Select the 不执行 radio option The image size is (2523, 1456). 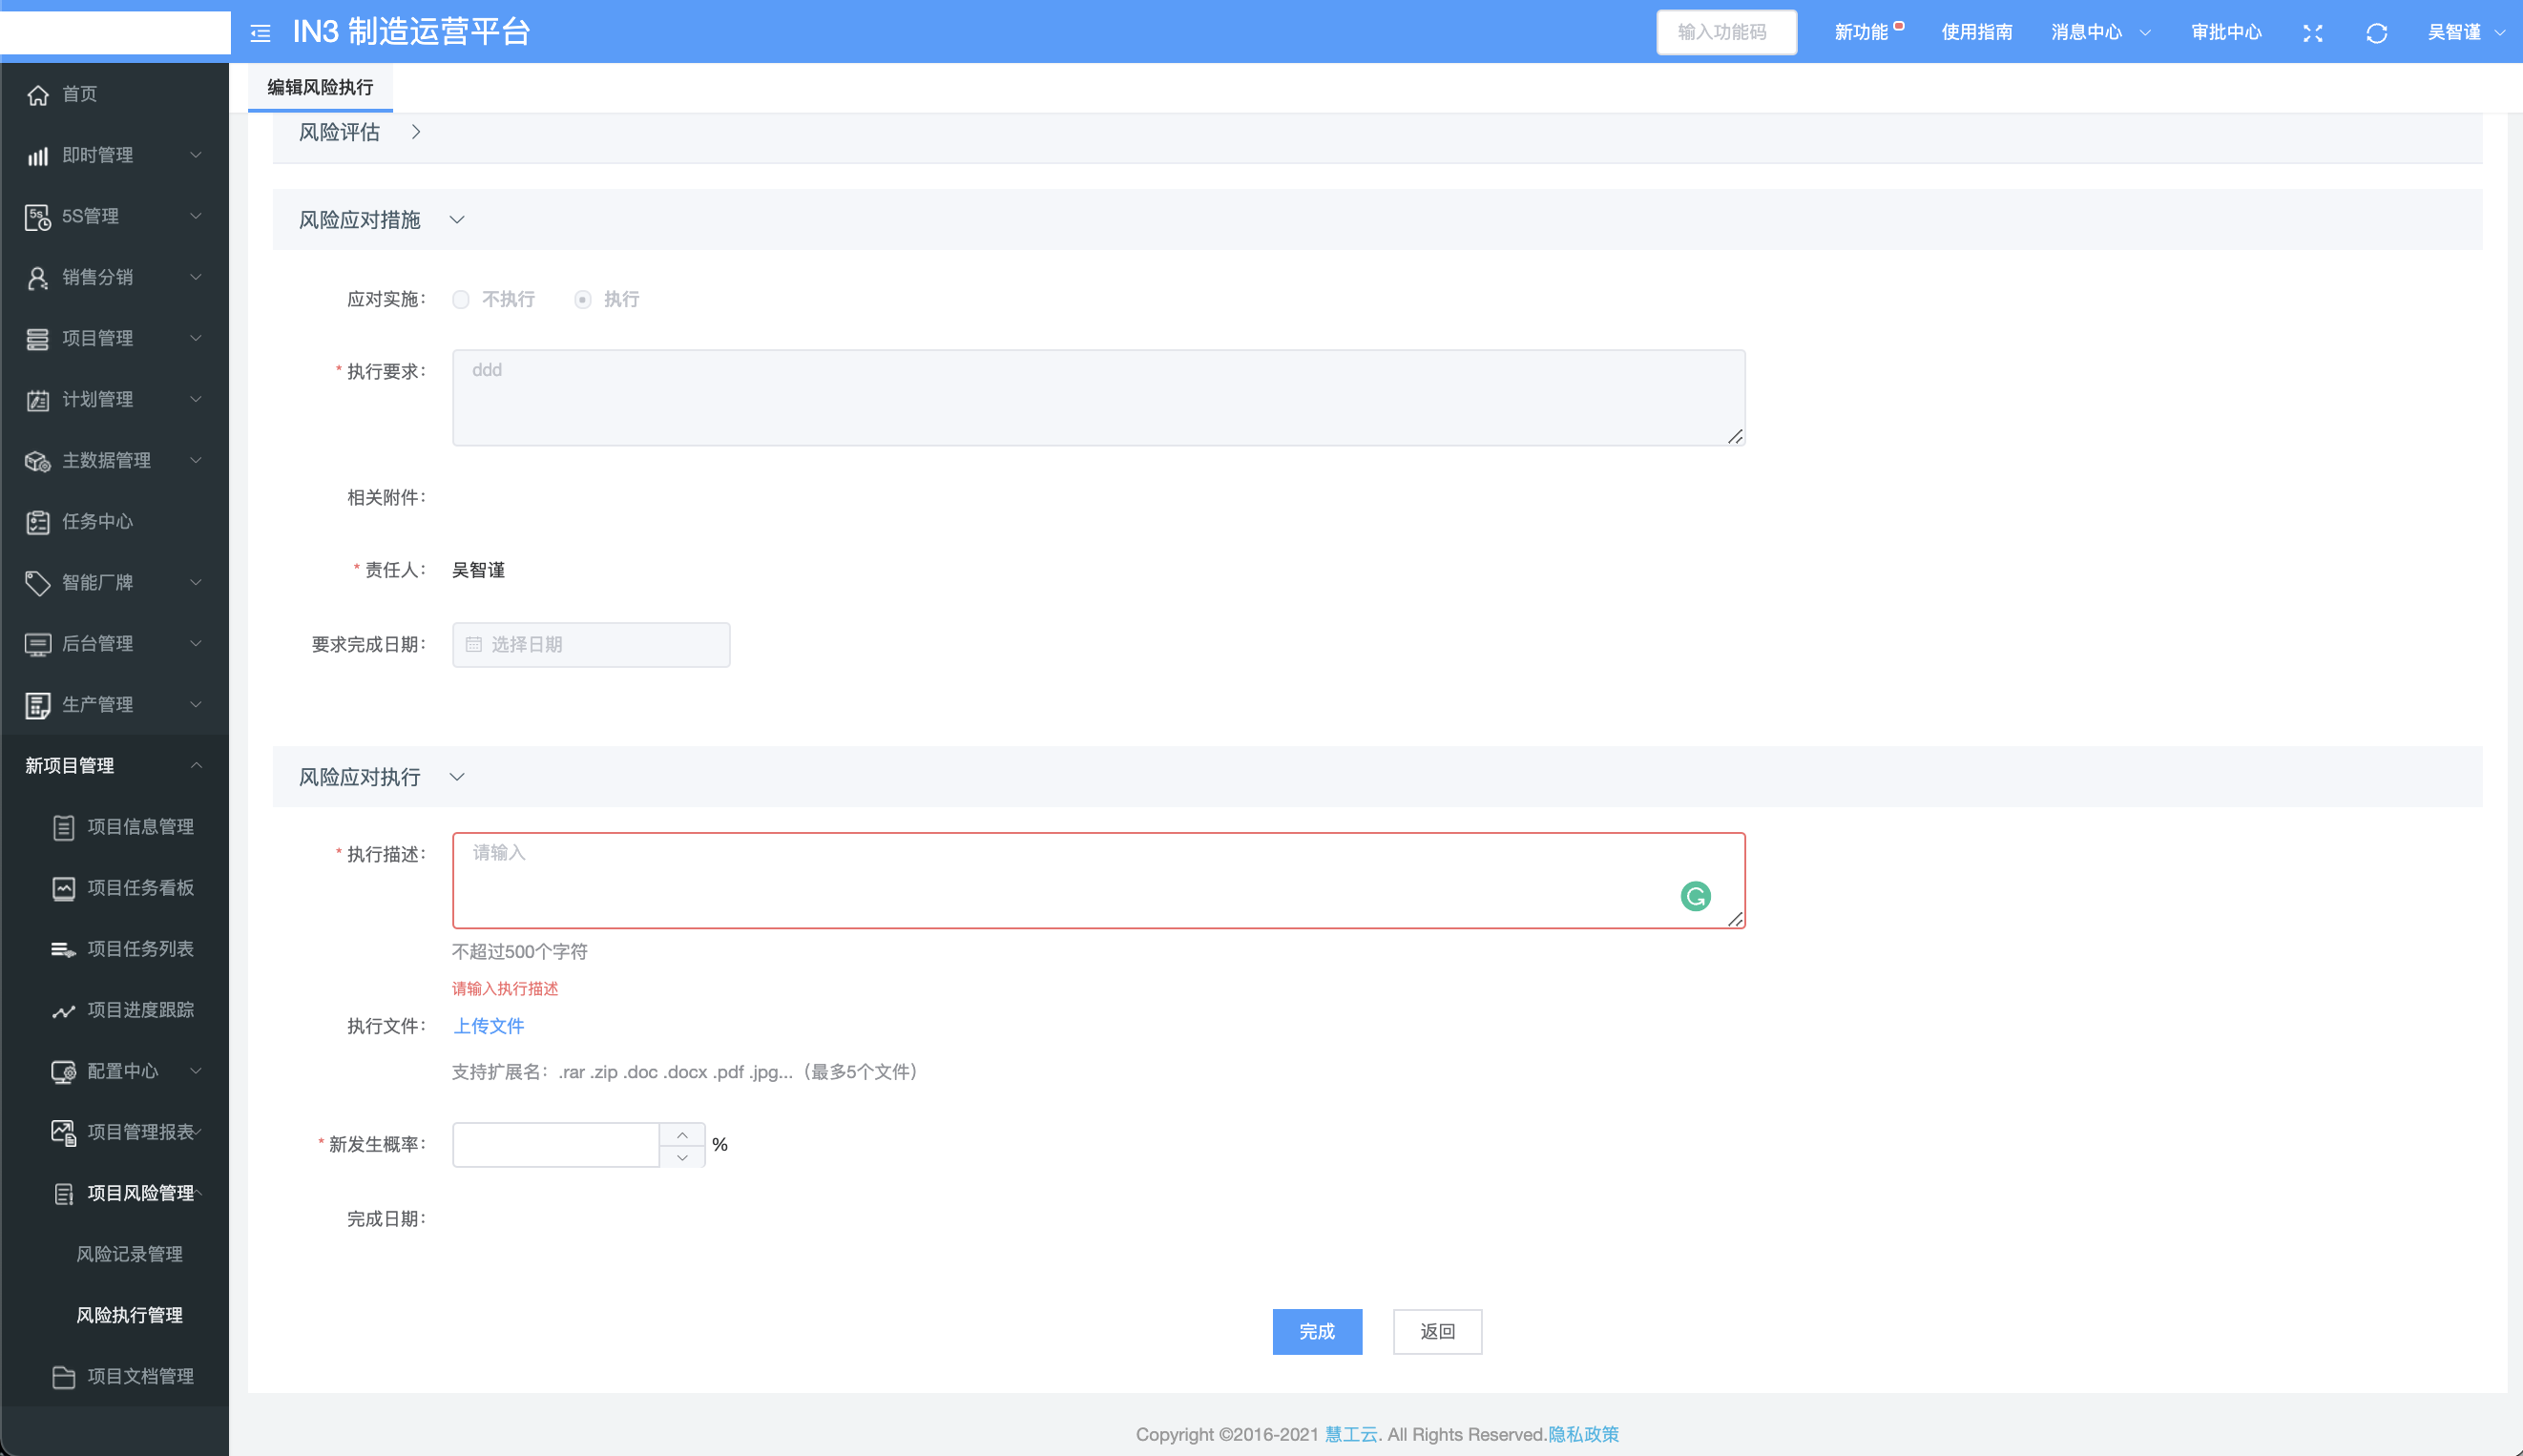(x=461, y=300)
